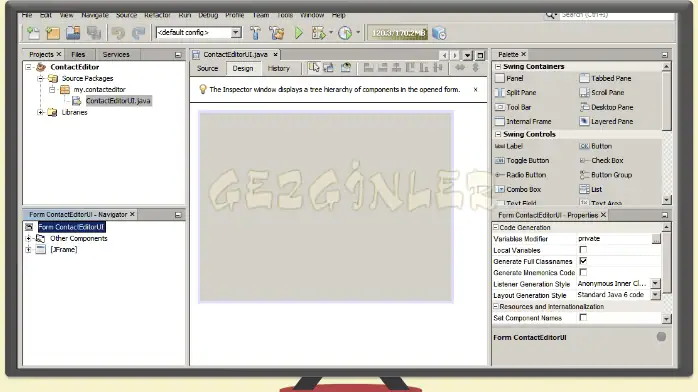This screenshot has height=392, width=698.
Task: Toggle Change Horizontal Resizability icon
Action: tap(460, 68)
